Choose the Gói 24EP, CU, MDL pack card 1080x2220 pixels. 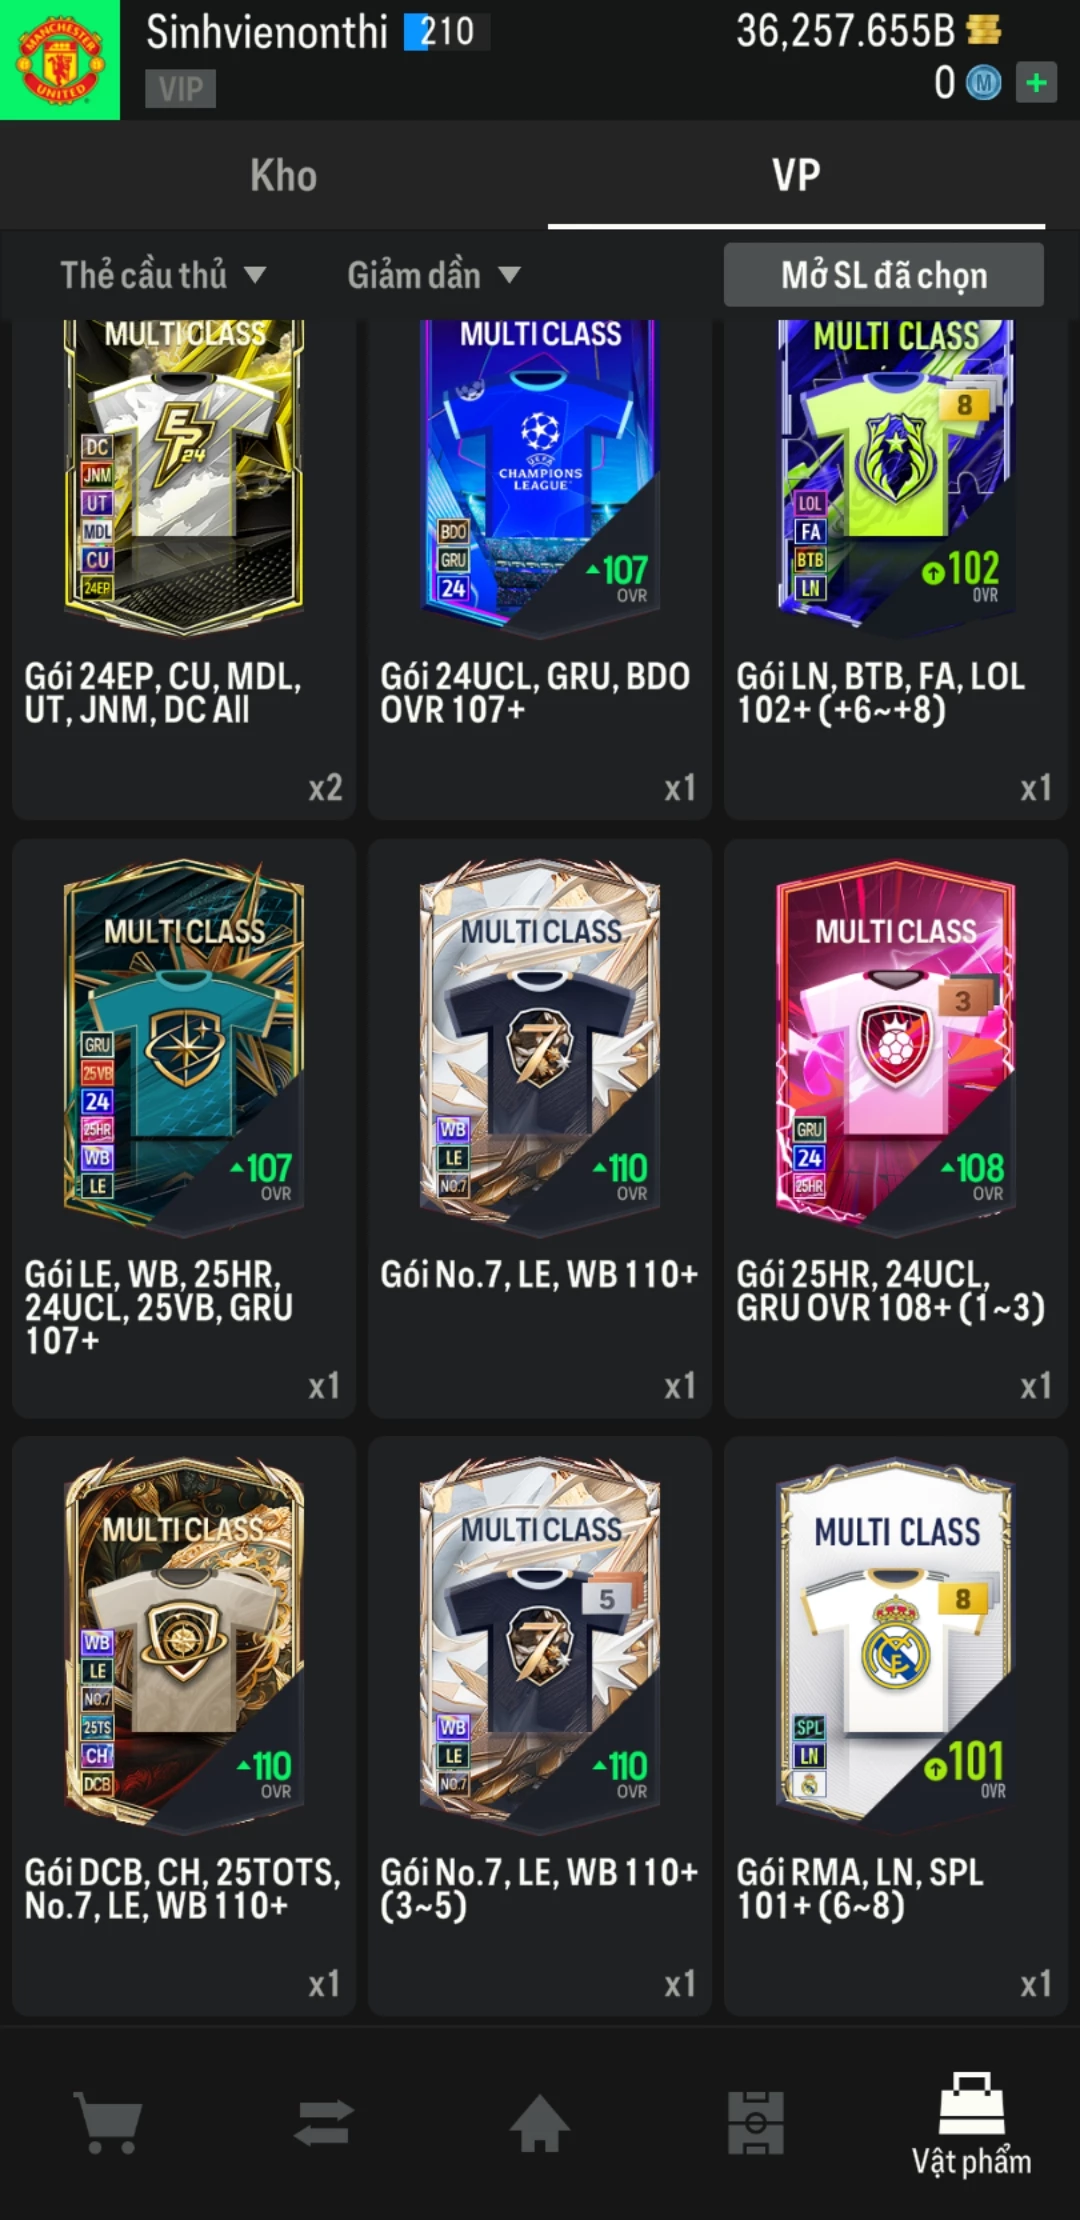(184, 570)
